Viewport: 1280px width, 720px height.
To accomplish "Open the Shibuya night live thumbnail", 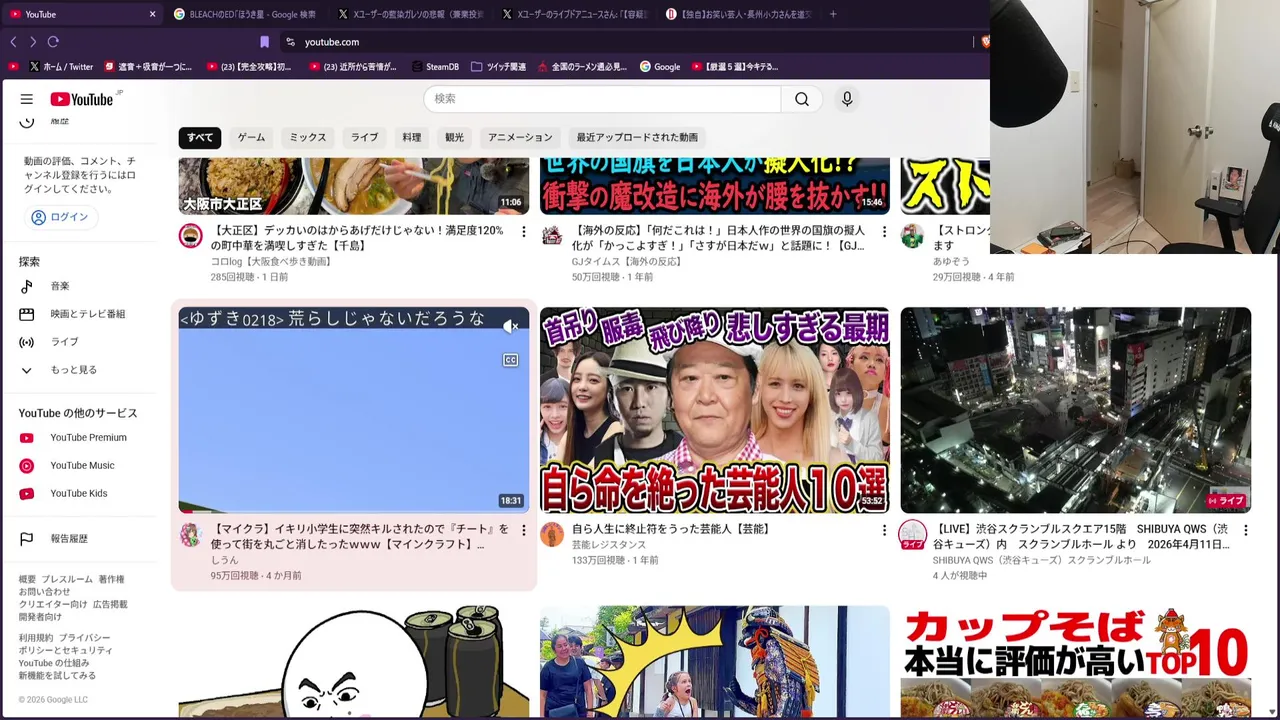I will [x=1075, y=410].
